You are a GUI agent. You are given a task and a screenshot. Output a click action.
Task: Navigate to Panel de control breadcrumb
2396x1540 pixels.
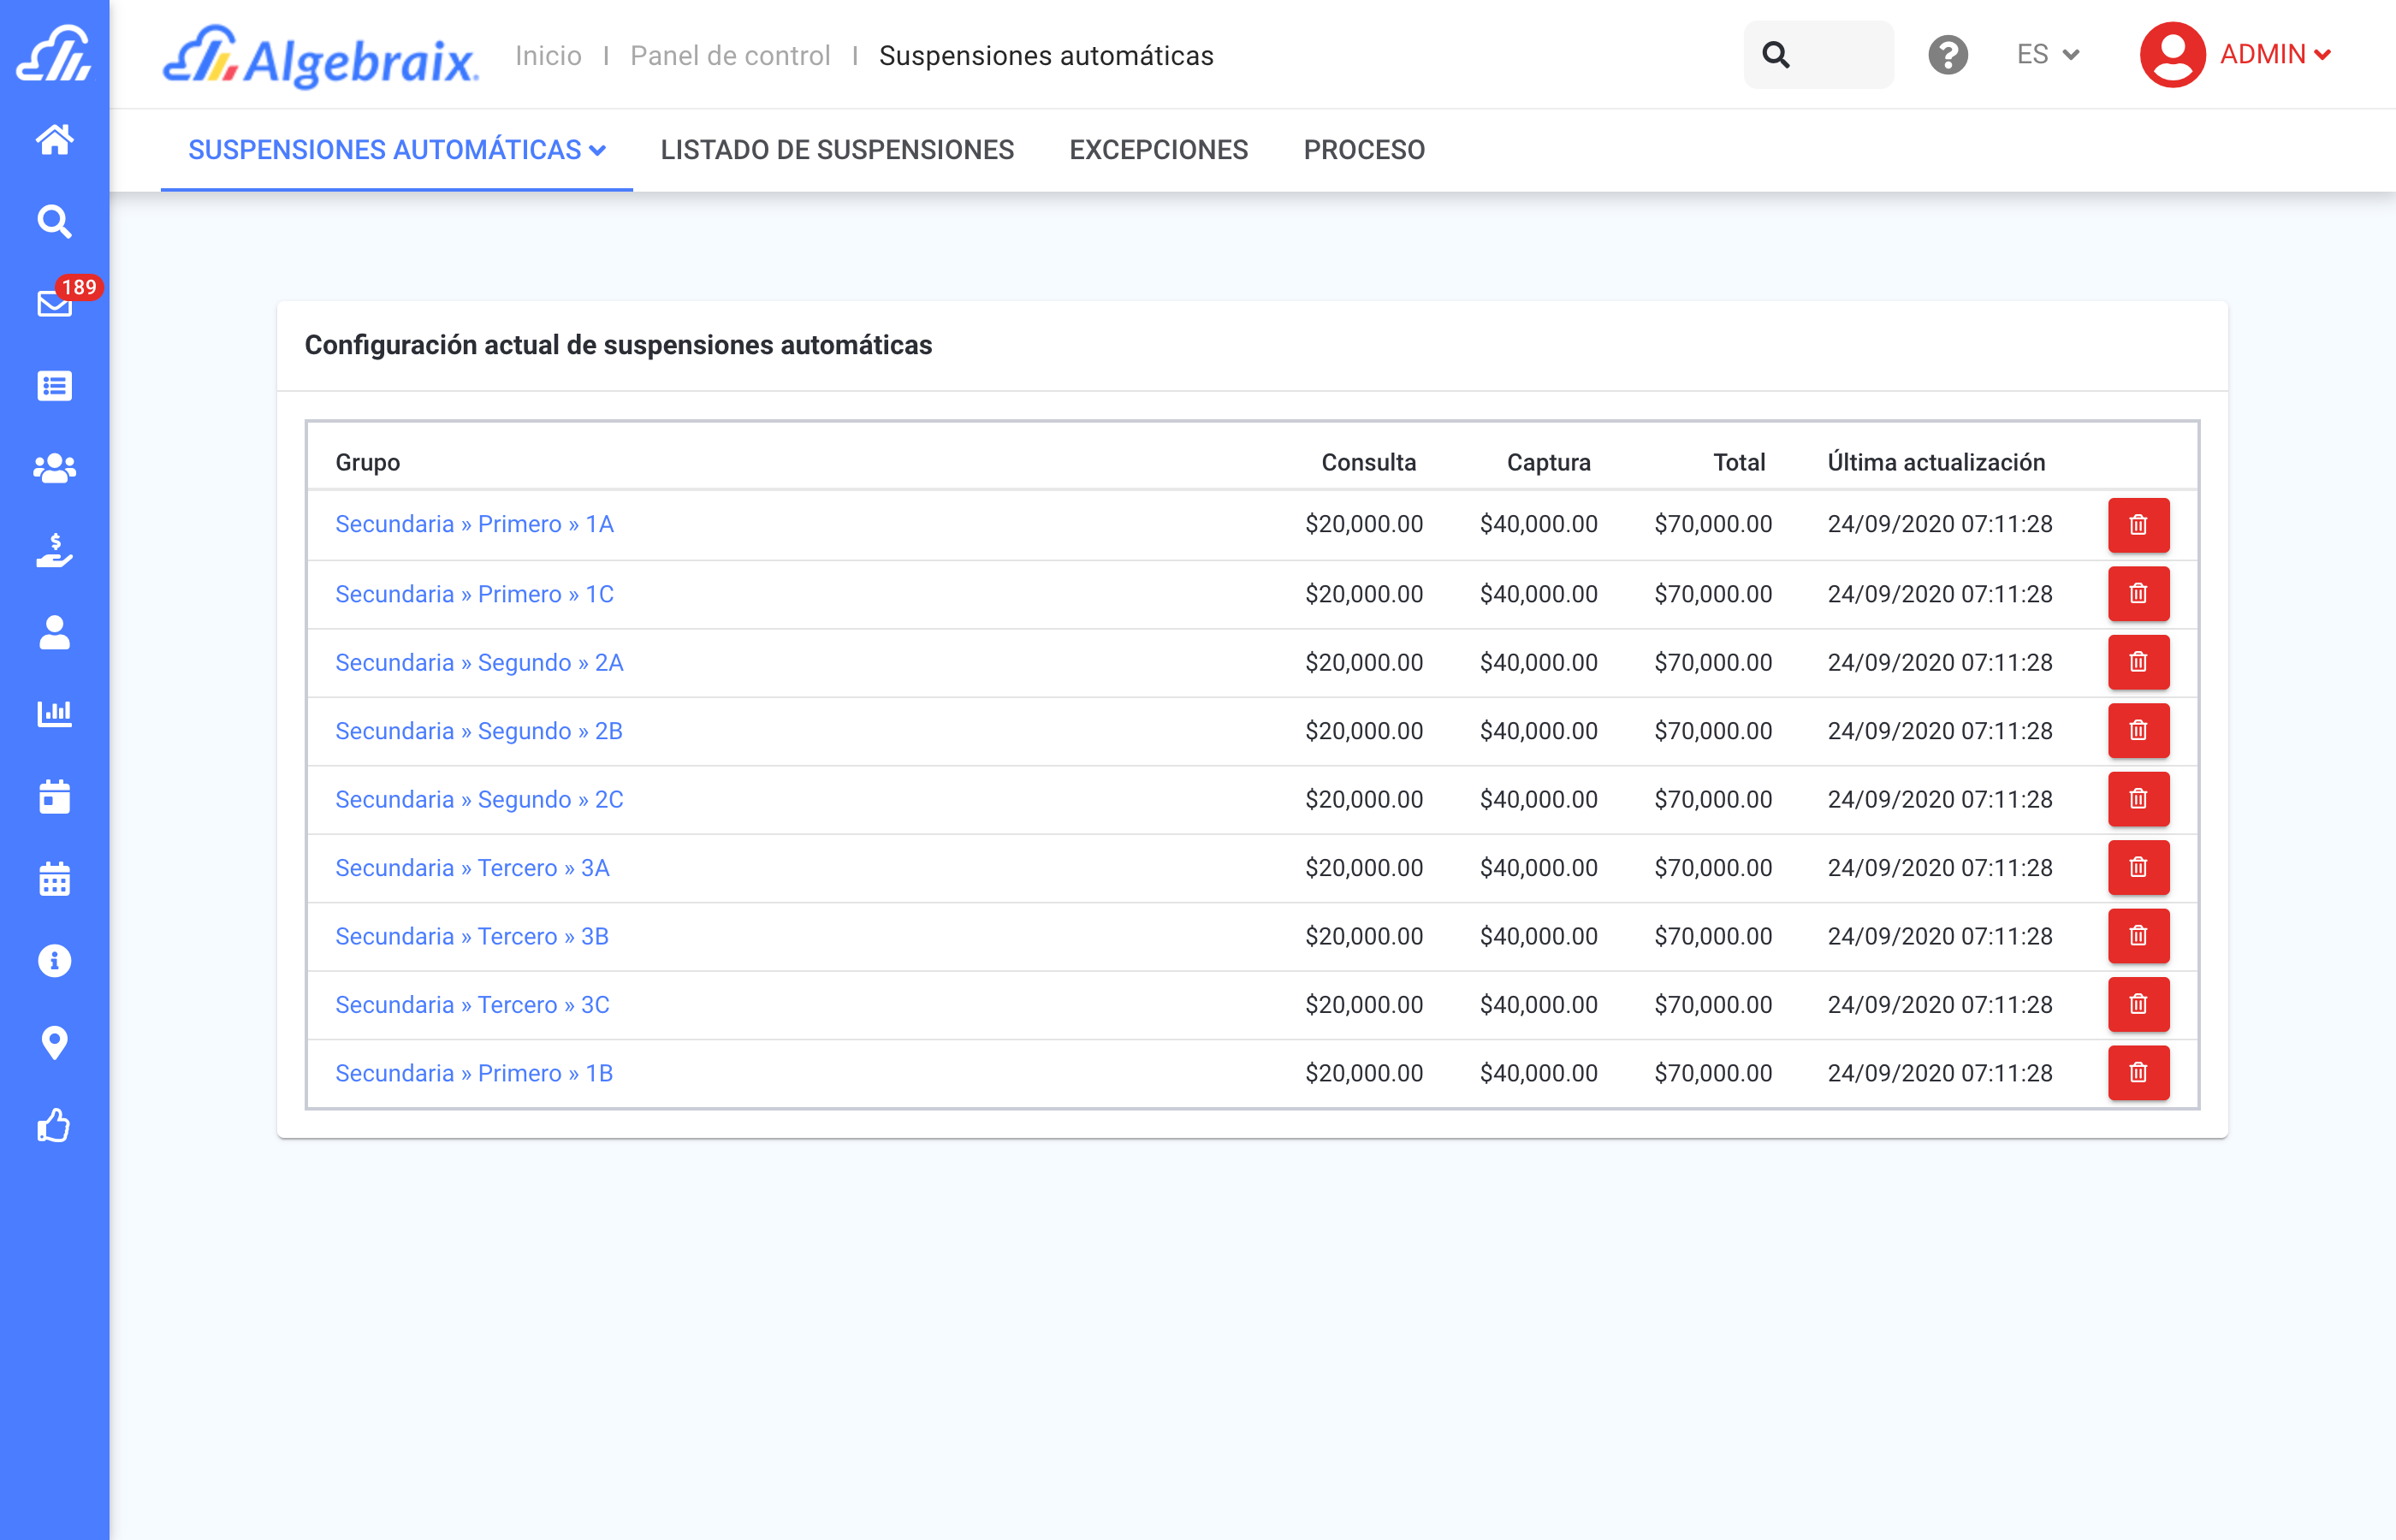click(730, 56)
